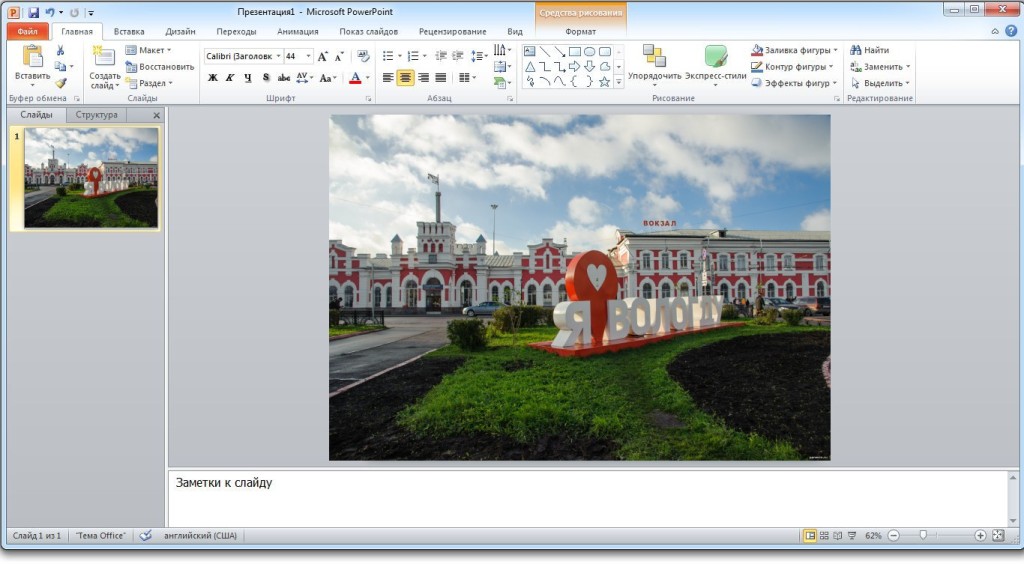The image size is (1024, 564).
Task: Expand the shapes gallery More arrow
Action: click(618, 82)
